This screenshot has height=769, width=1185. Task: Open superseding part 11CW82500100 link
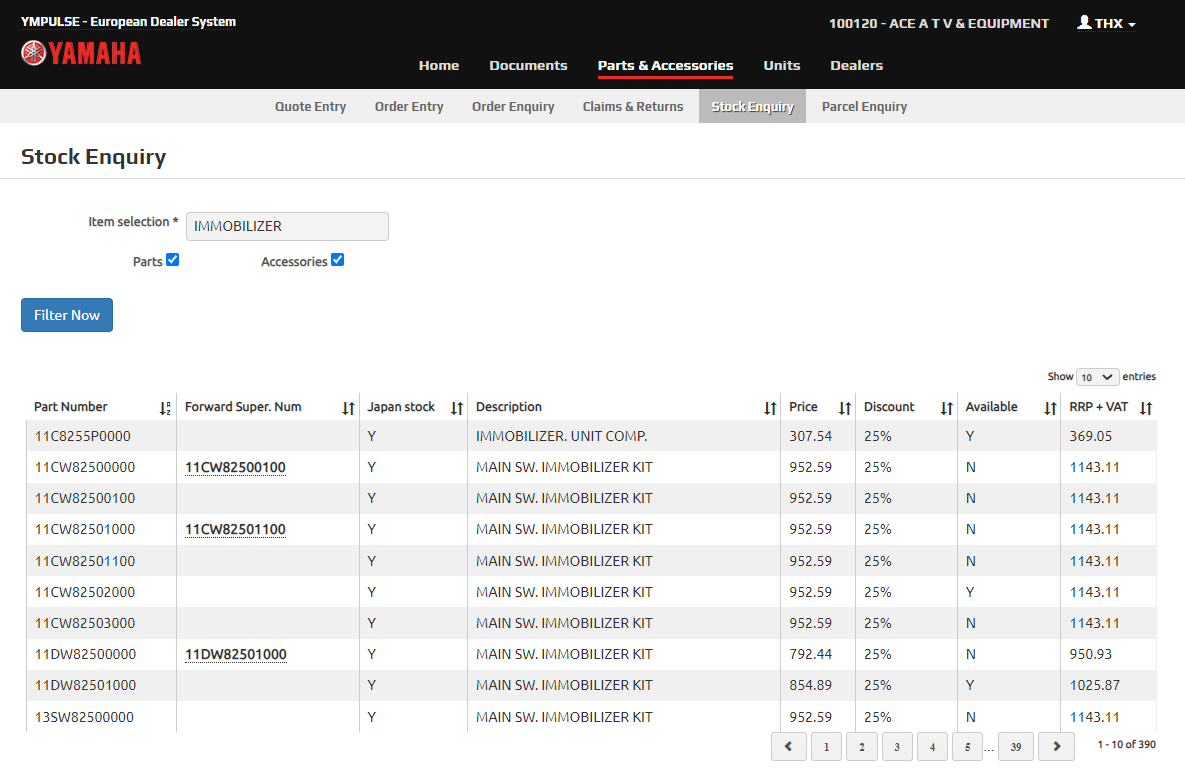[x=235, y=468]
